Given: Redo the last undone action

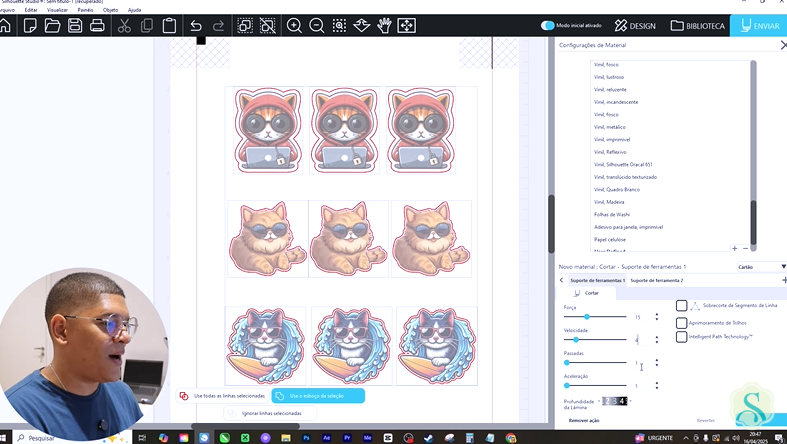Looking at the screenshot, I should point(218,26).
